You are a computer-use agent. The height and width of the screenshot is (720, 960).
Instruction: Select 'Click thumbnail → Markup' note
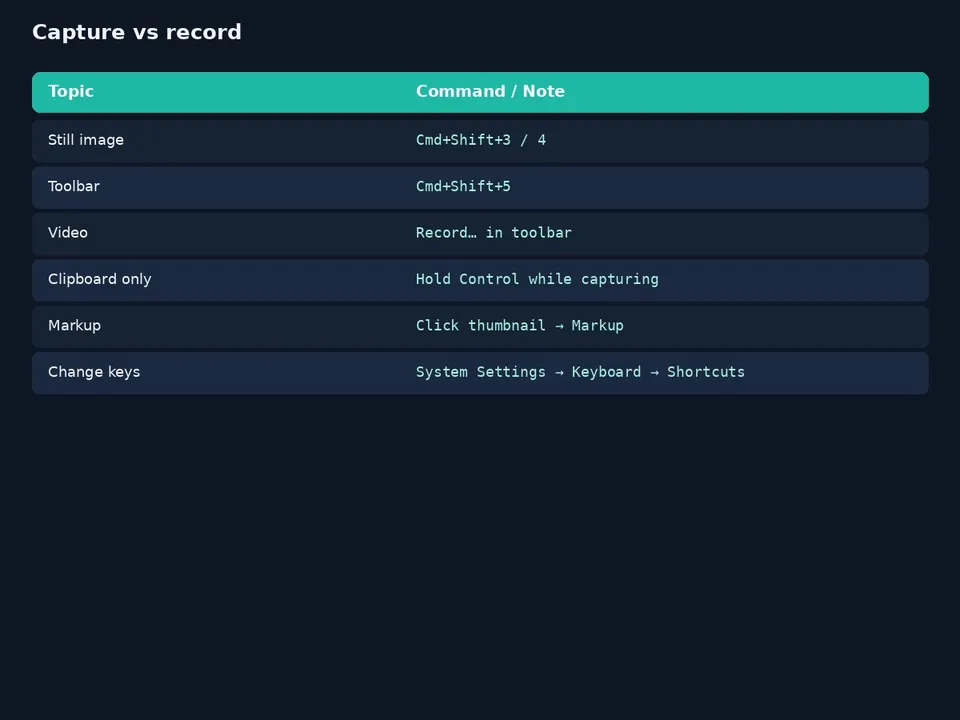(x=520, y=326)
